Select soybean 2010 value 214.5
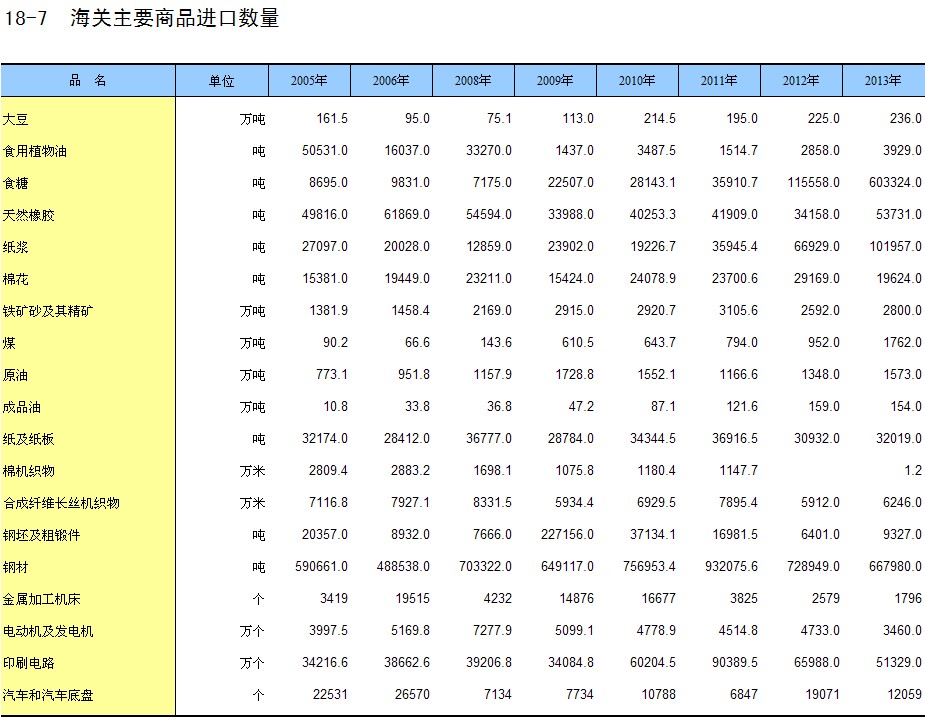 pos(660,119)
